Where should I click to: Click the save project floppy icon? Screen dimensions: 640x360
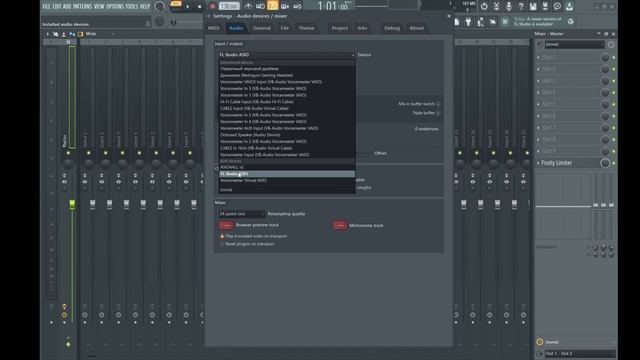point(533,6)
